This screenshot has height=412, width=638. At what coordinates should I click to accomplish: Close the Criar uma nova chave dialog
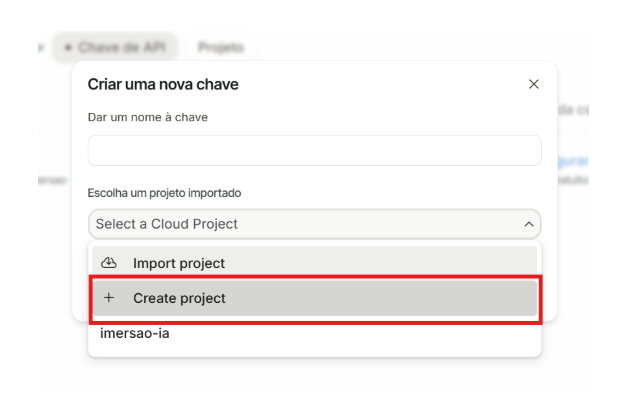point(533,85)
